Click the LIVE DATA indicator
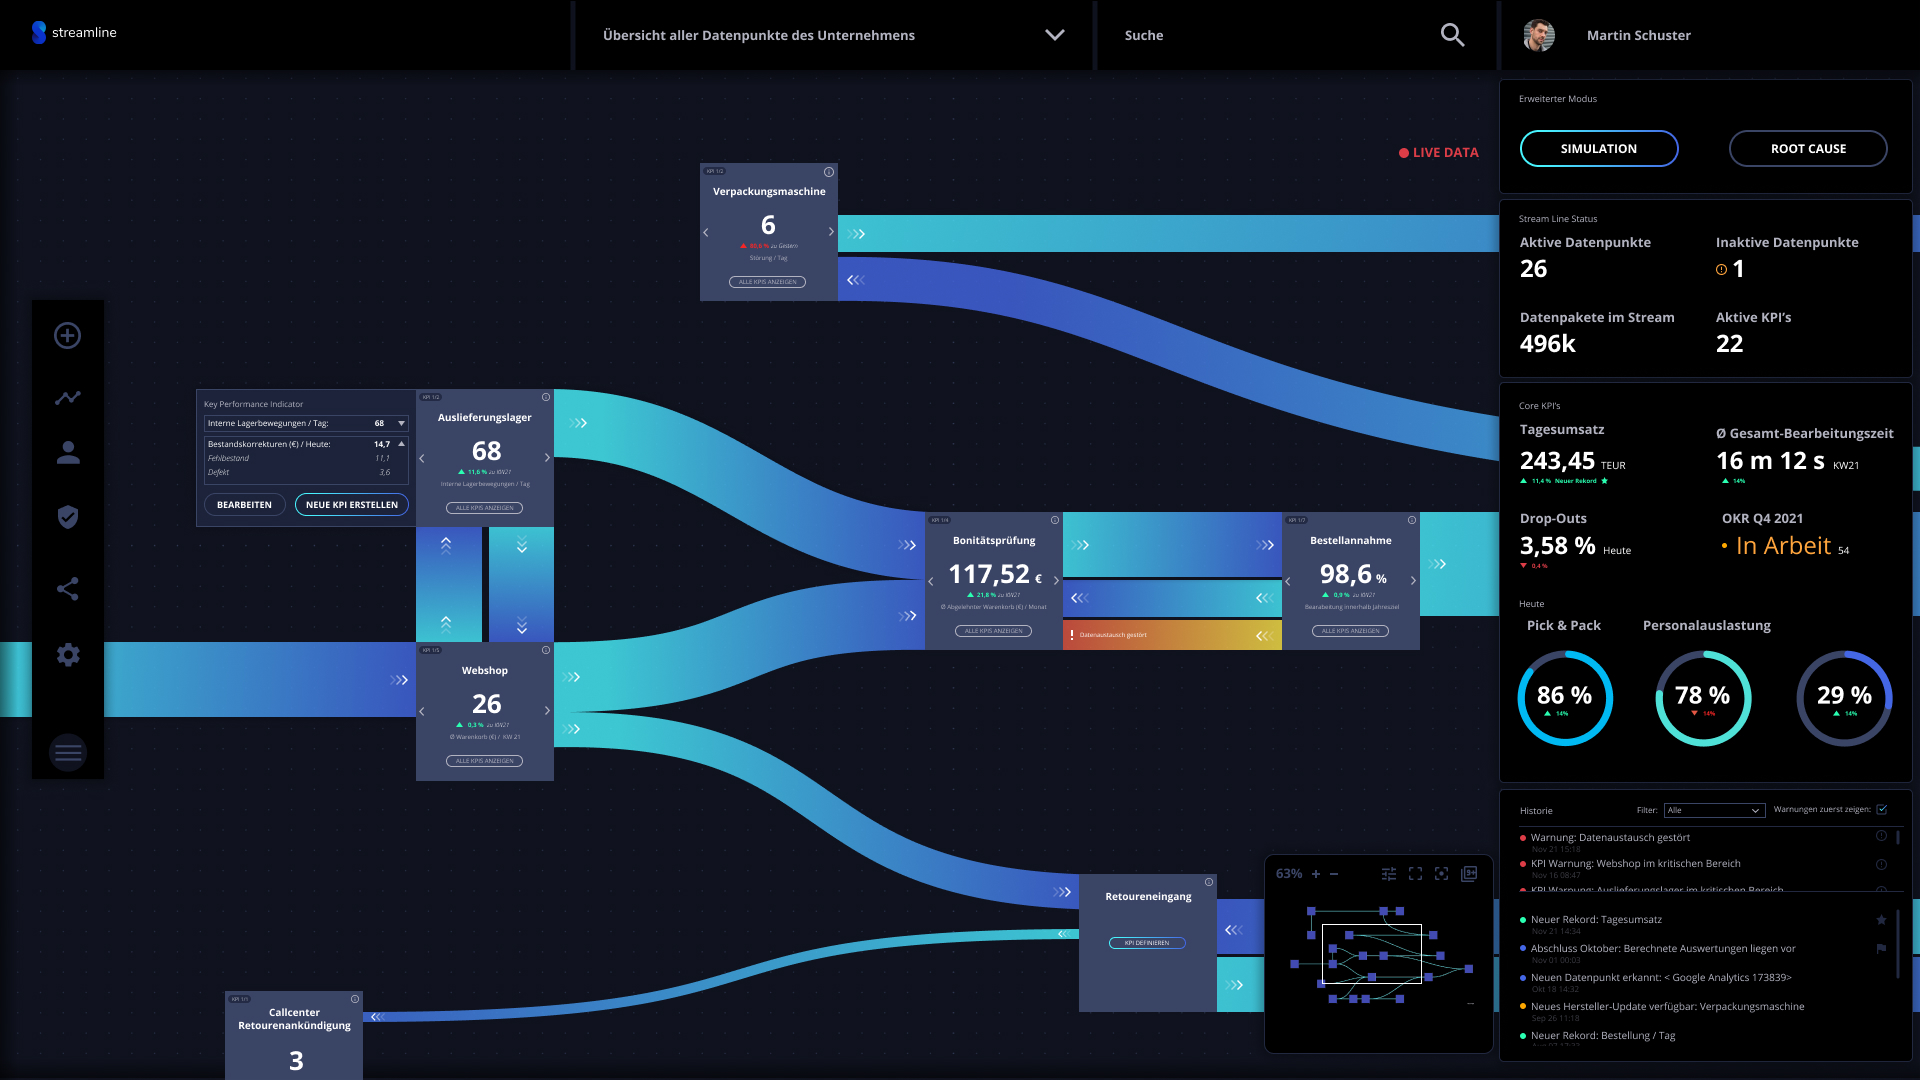 [x=1439, y=152]
